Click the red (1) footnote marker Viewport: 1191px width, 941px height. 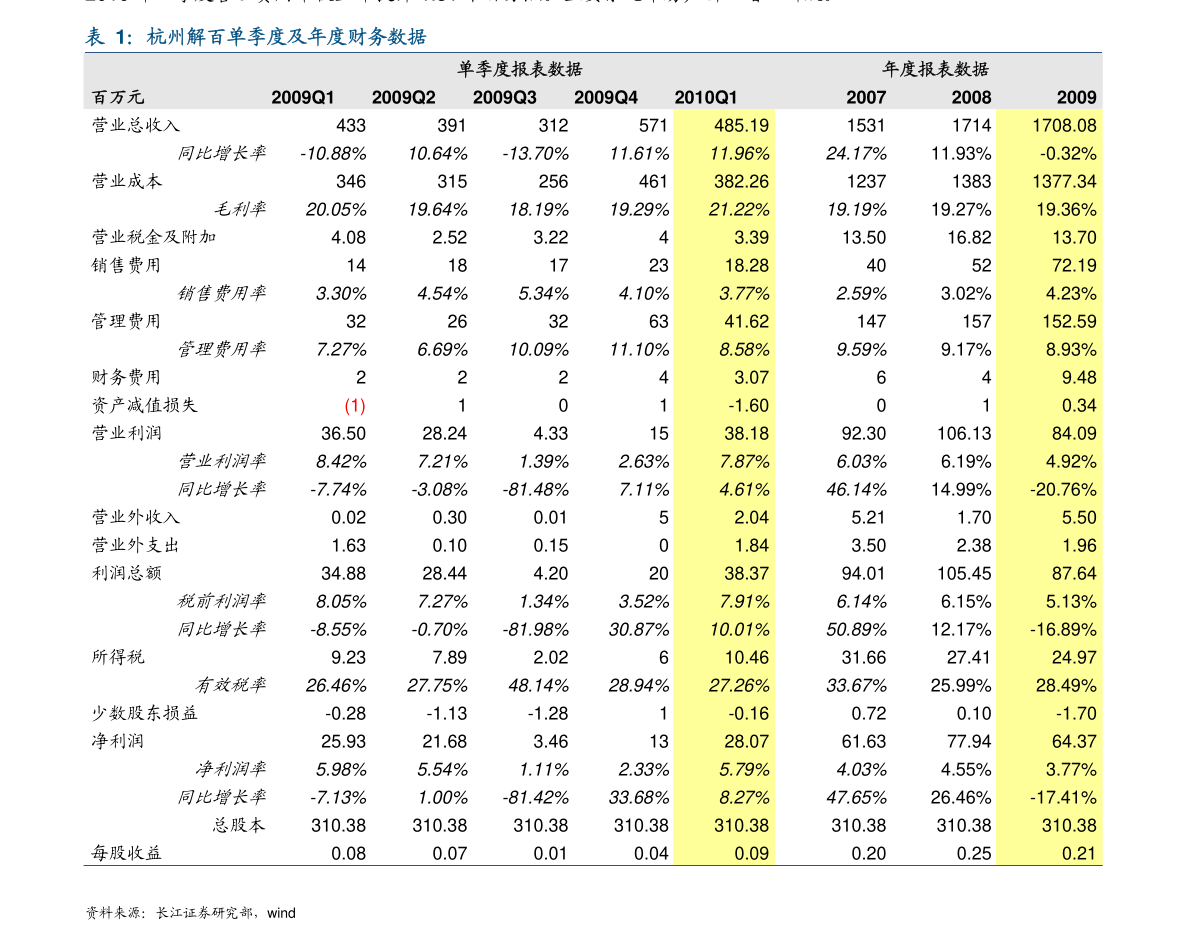click(355, 406)
